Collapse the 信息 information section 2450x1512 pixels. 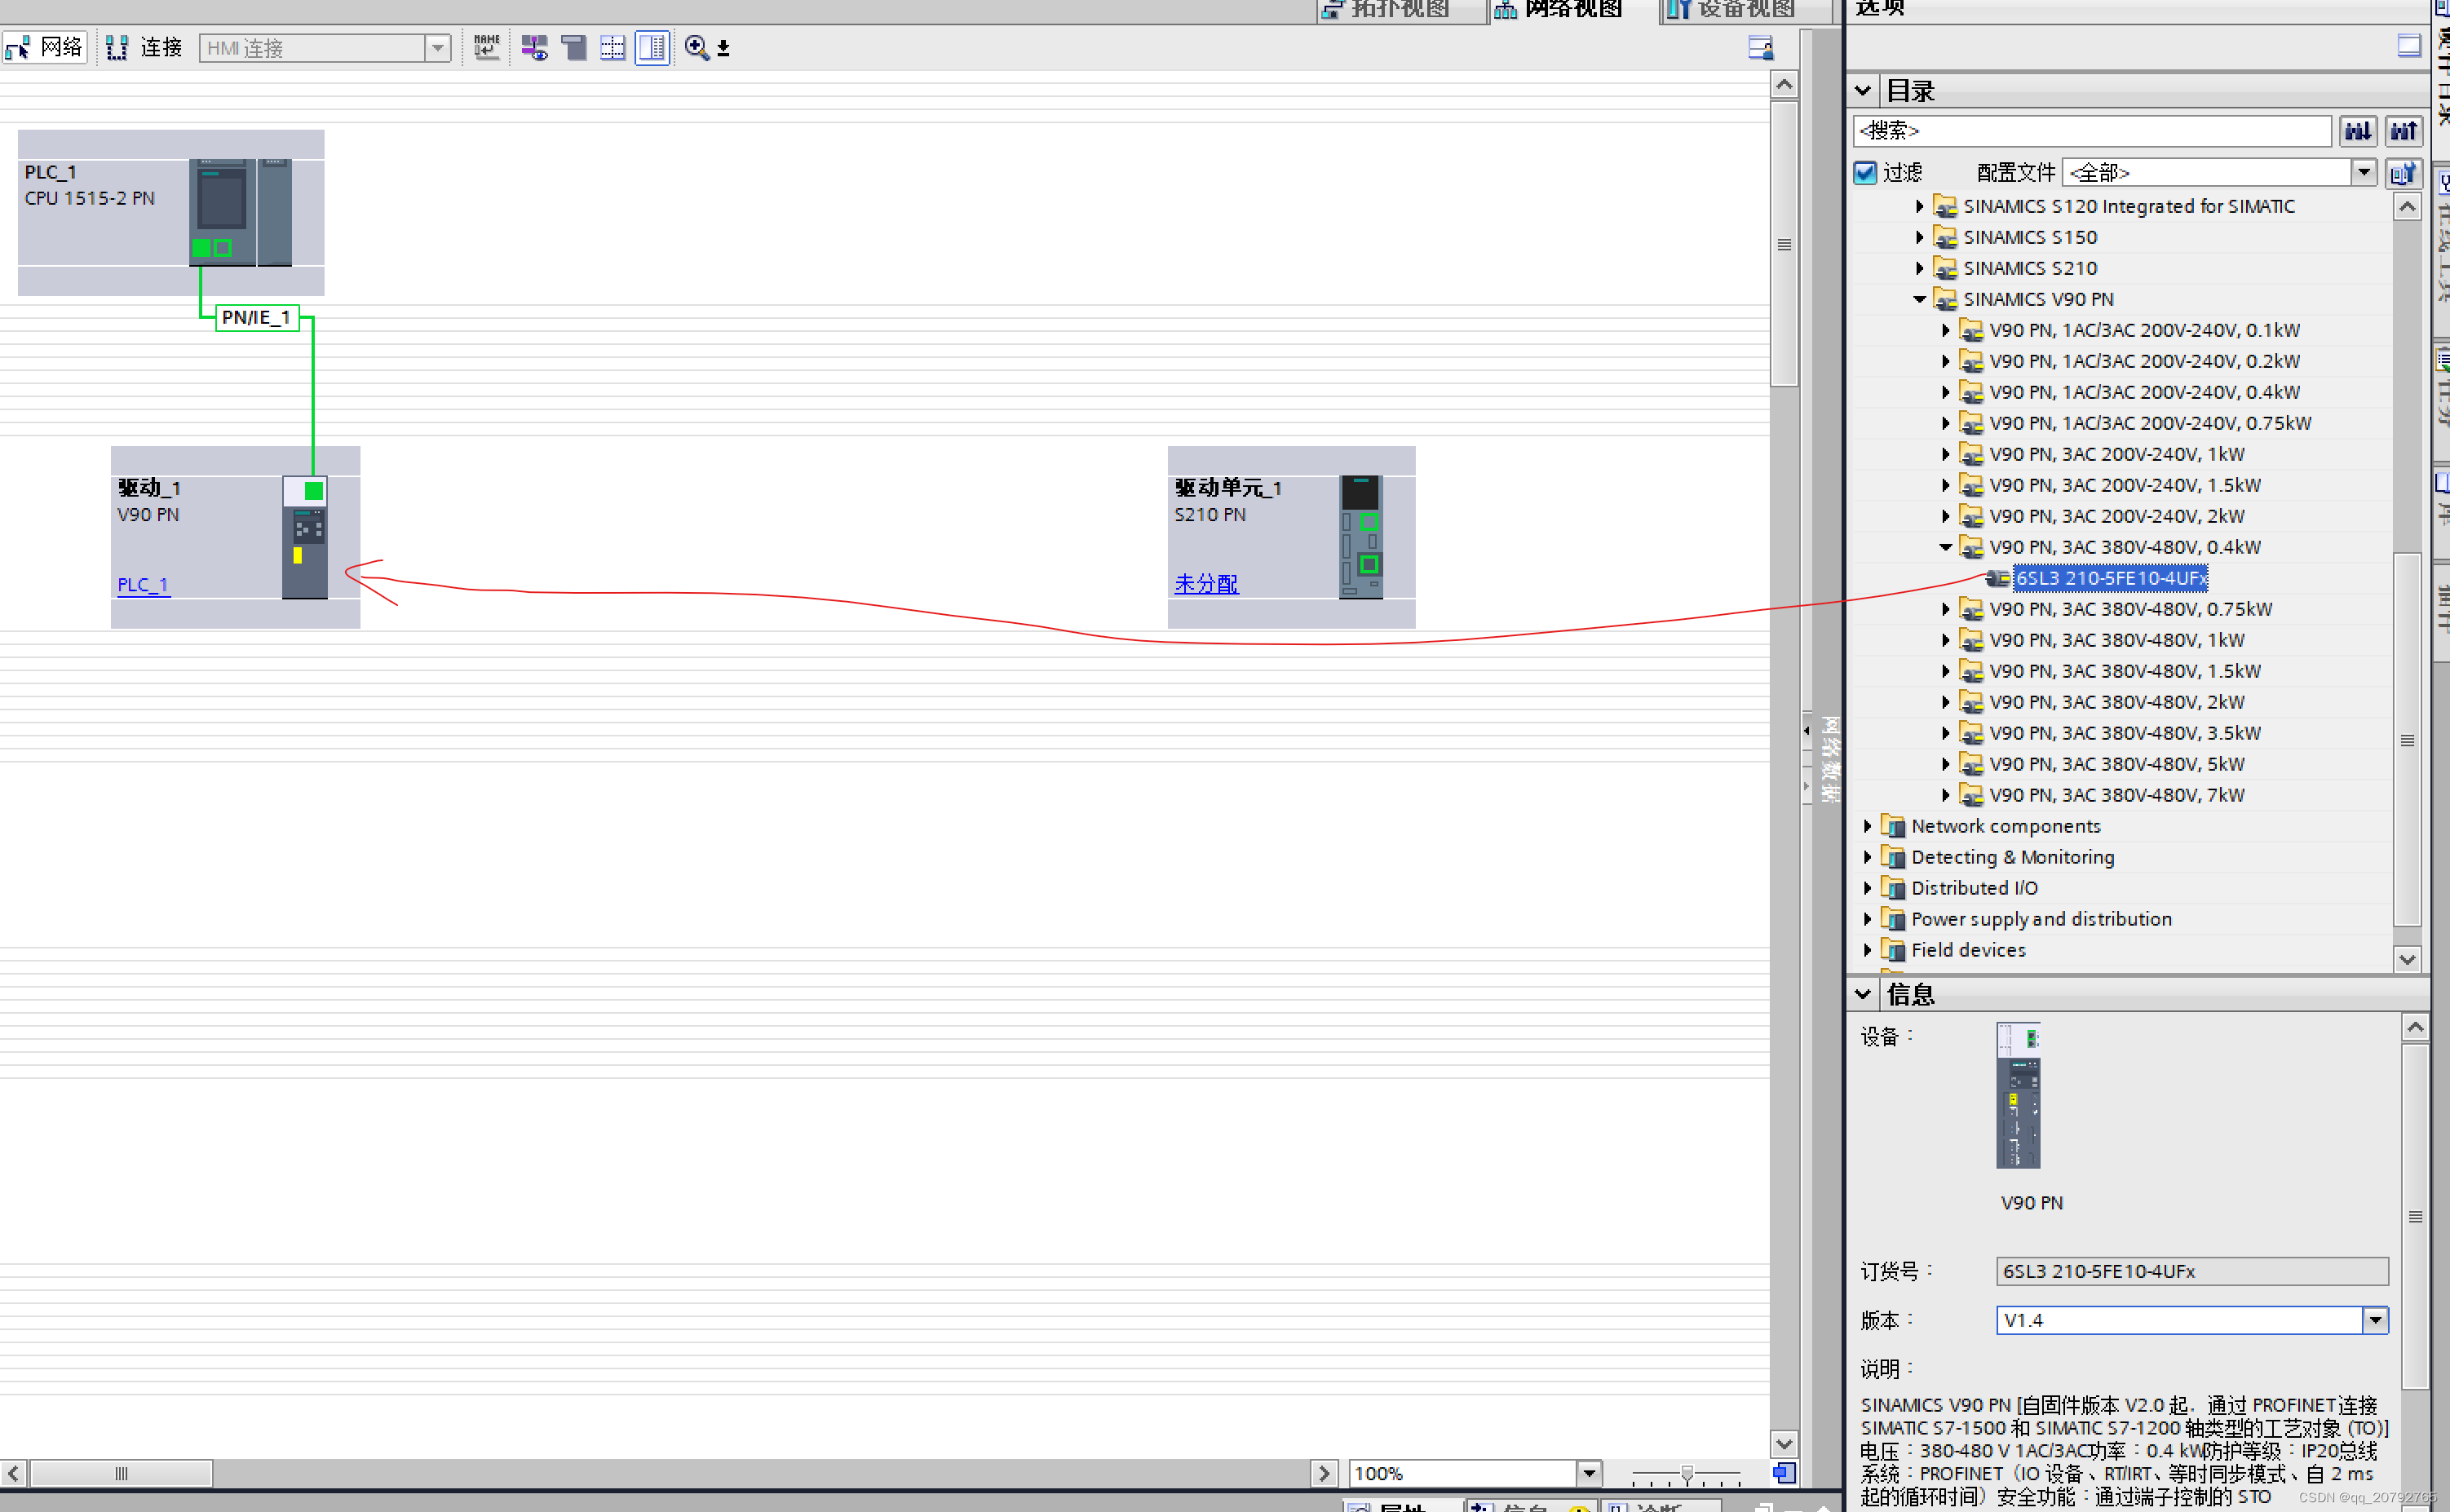pos(1862,994)
